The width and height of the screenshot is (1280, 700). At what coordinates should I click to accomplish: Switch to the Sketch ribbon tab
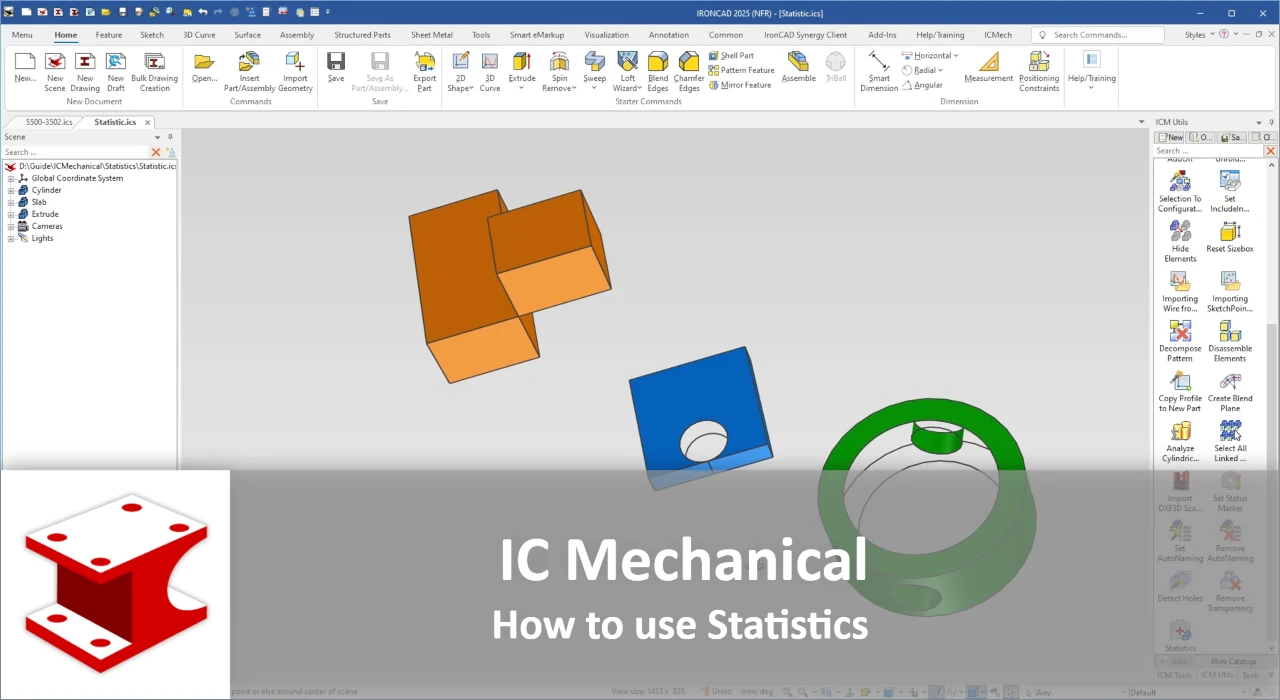click(x=152, y=35)
